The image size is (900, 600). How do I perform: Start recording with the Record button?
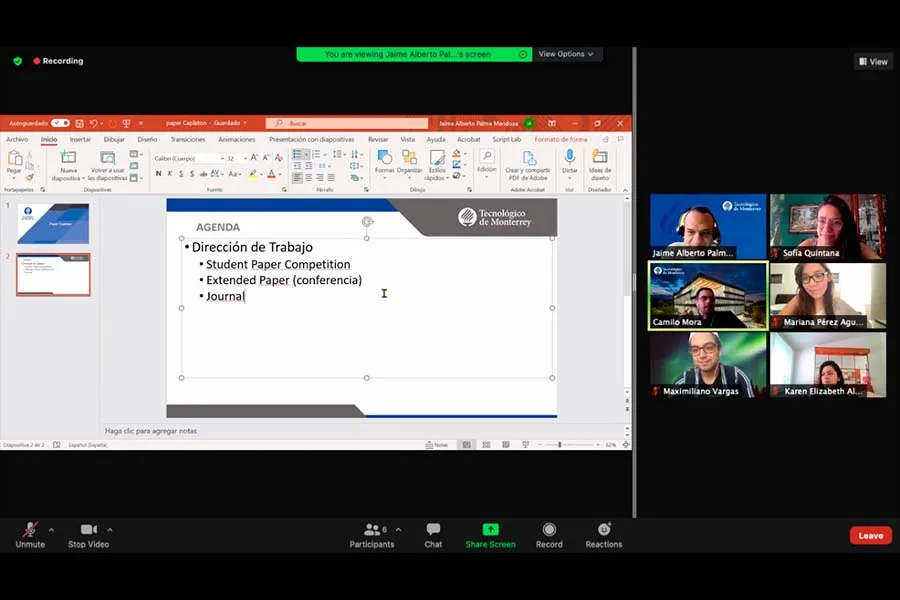pyautogui.click(x=549, y=534)
